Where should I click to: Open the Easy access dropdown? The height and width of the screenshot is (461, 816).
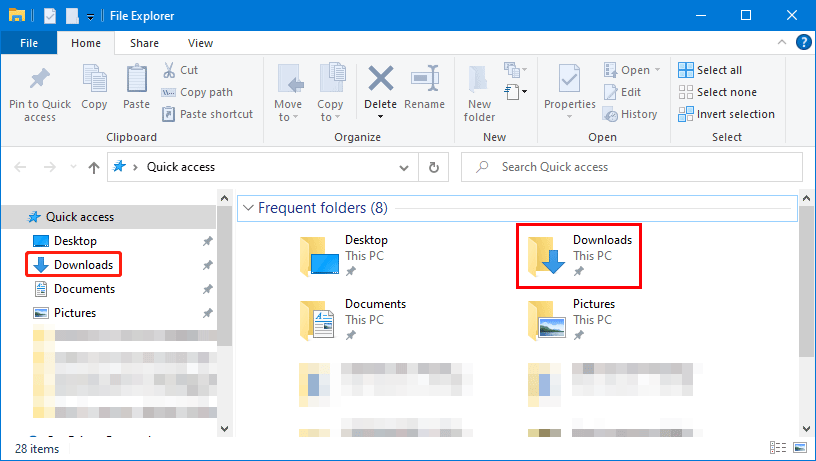pos(515,69)
